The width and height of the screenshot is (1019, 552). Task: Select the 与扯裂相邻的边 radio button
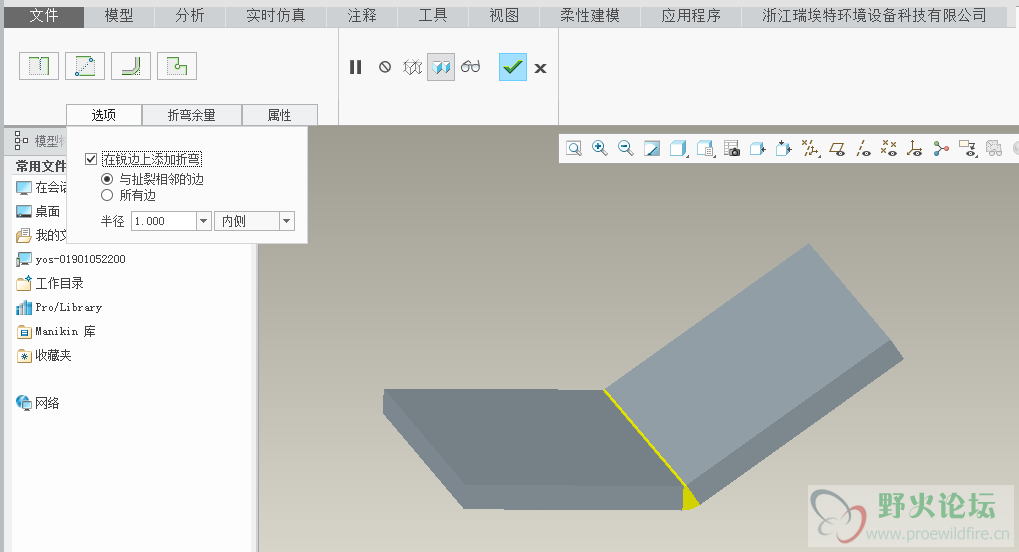[107, 179]
